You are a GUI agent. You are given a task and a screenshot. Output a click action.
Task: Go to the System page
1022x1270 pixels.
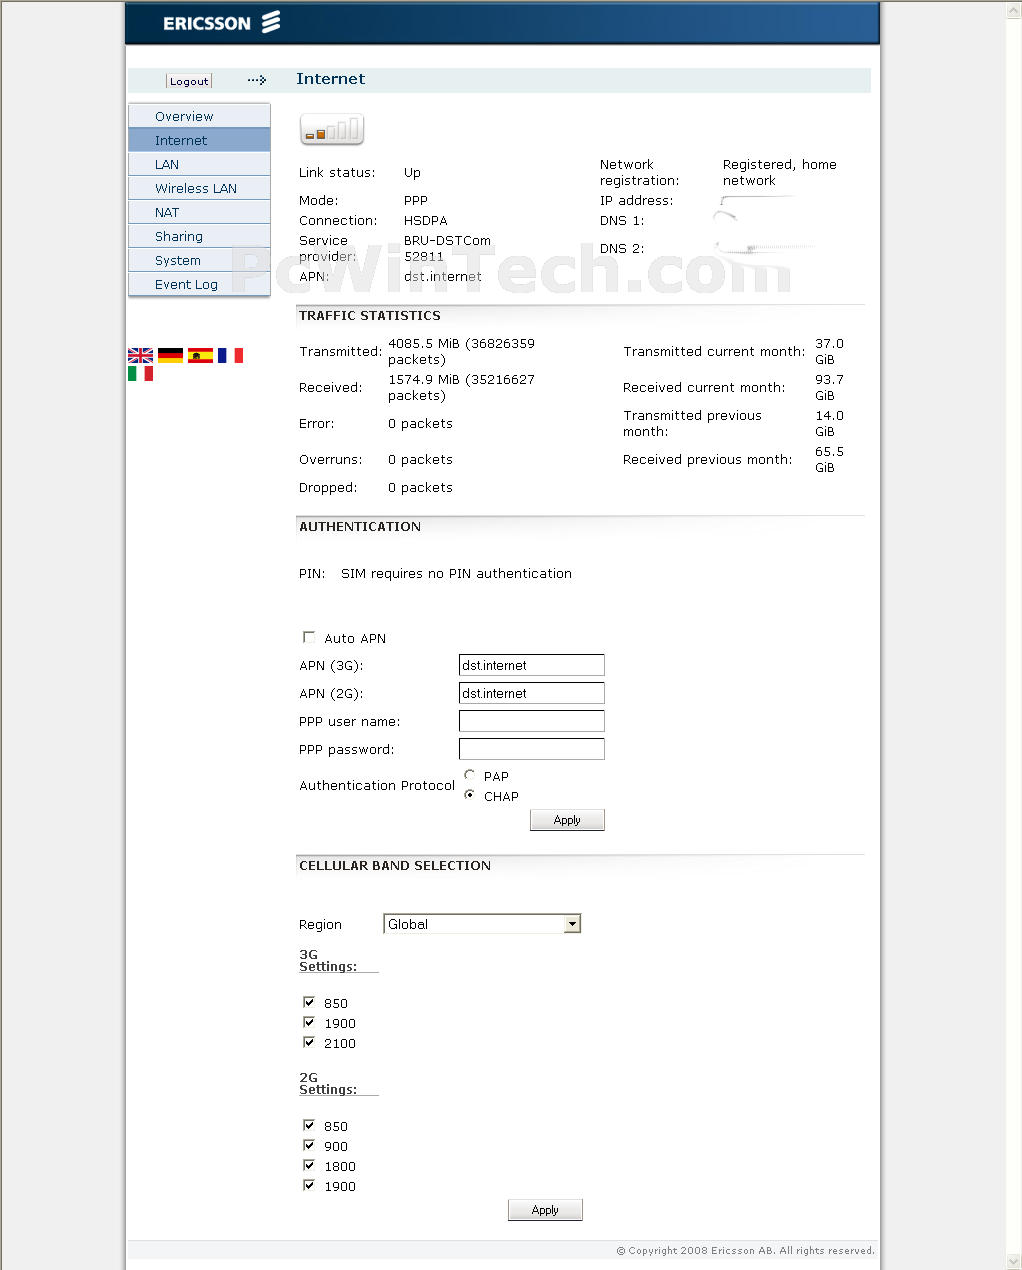199,260
